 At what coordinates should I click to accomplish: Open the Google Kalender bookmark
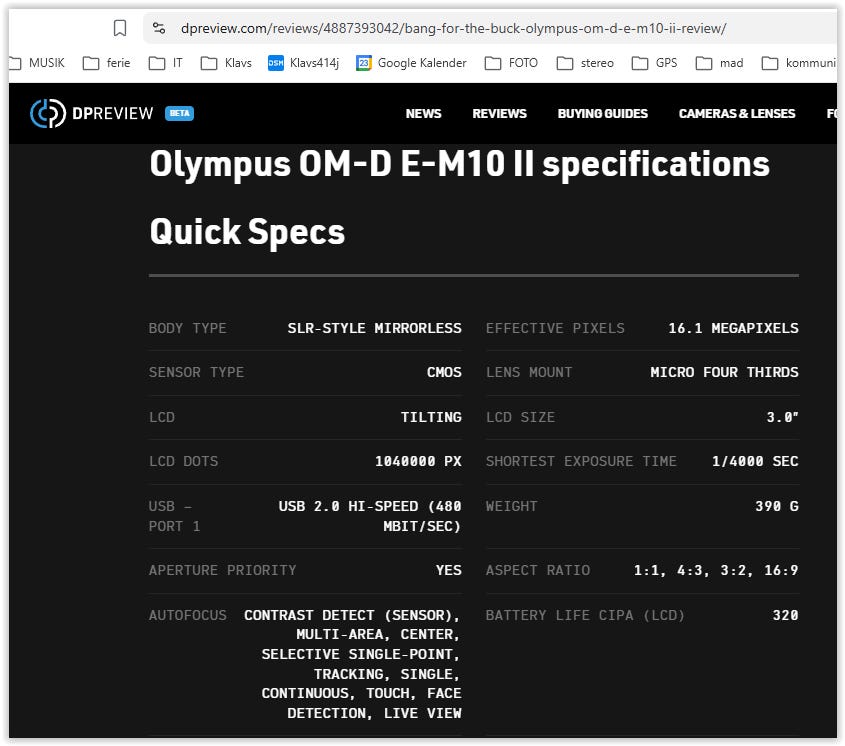(411, 63)
